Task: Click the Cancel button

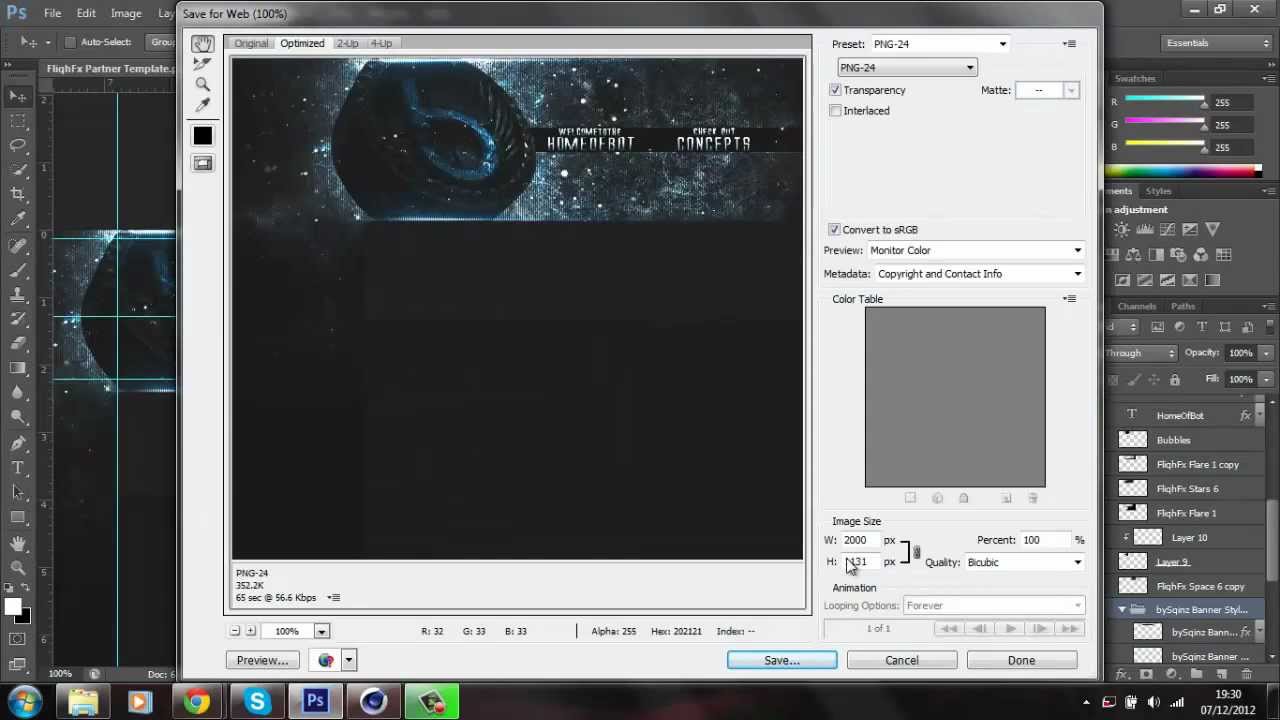Action: point(902,660)
